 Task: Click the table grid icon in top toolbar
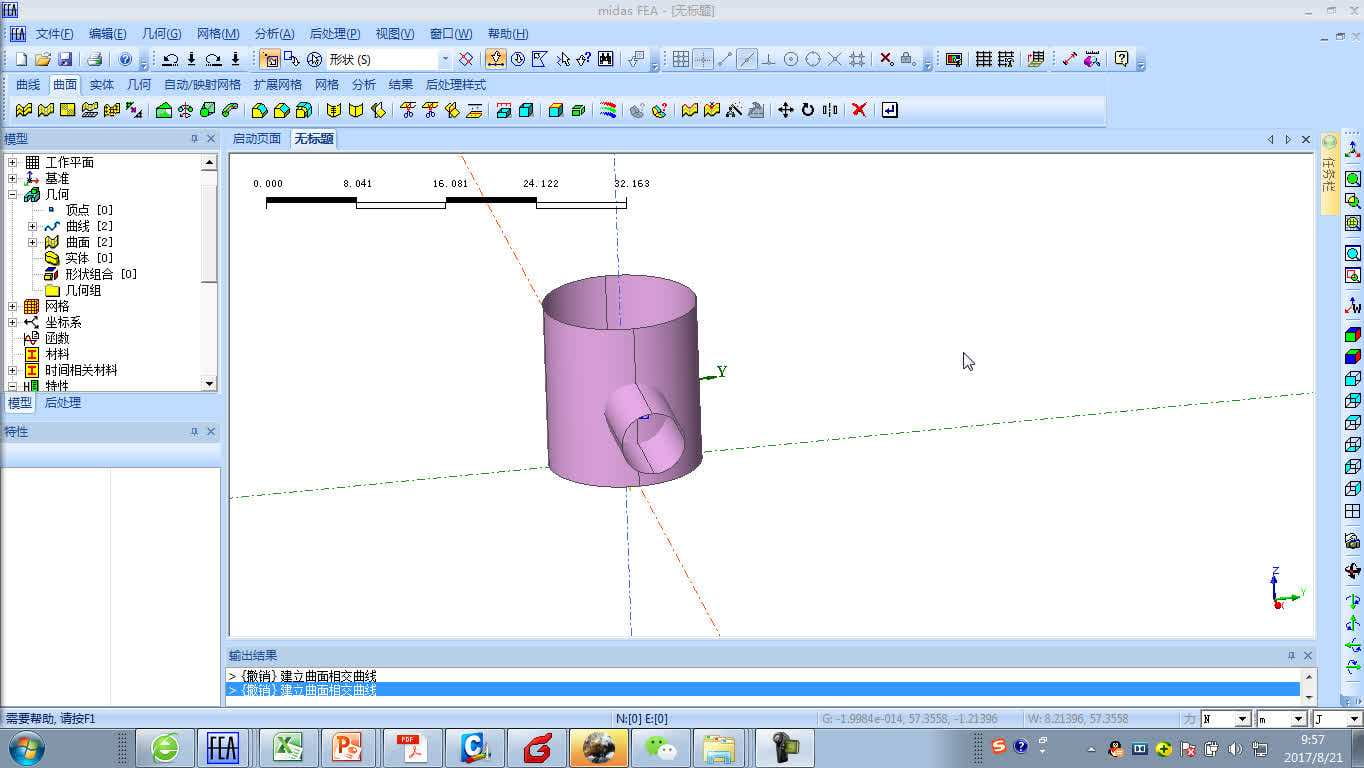(983, 60)
